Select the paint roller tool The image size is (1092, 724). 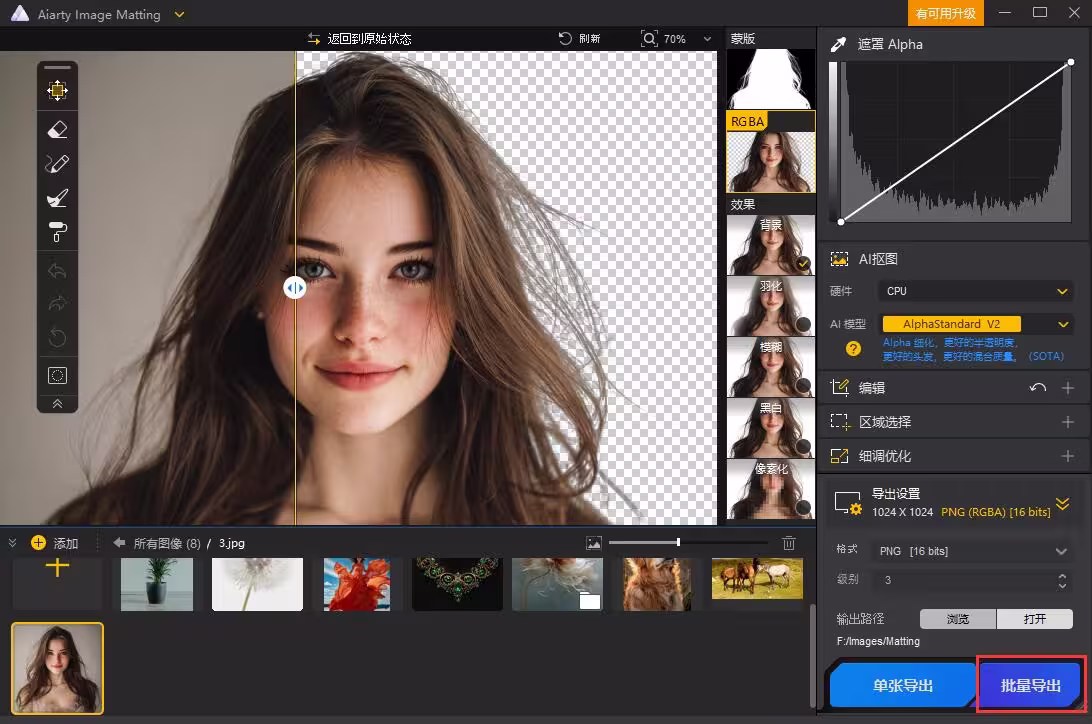57,233
